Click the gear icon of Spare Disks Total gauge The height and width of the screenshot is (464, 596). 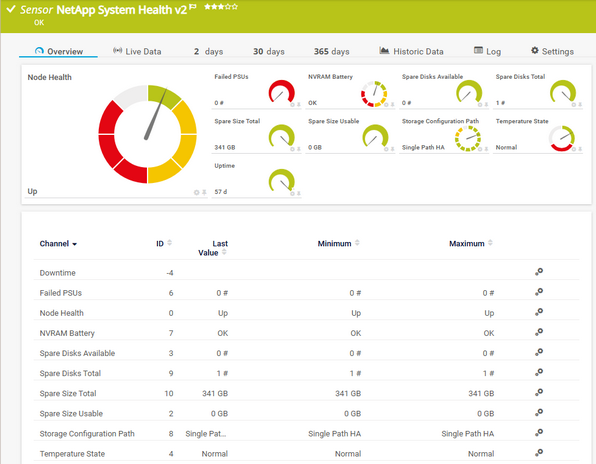pyautogui.click(x=574, y=105)
